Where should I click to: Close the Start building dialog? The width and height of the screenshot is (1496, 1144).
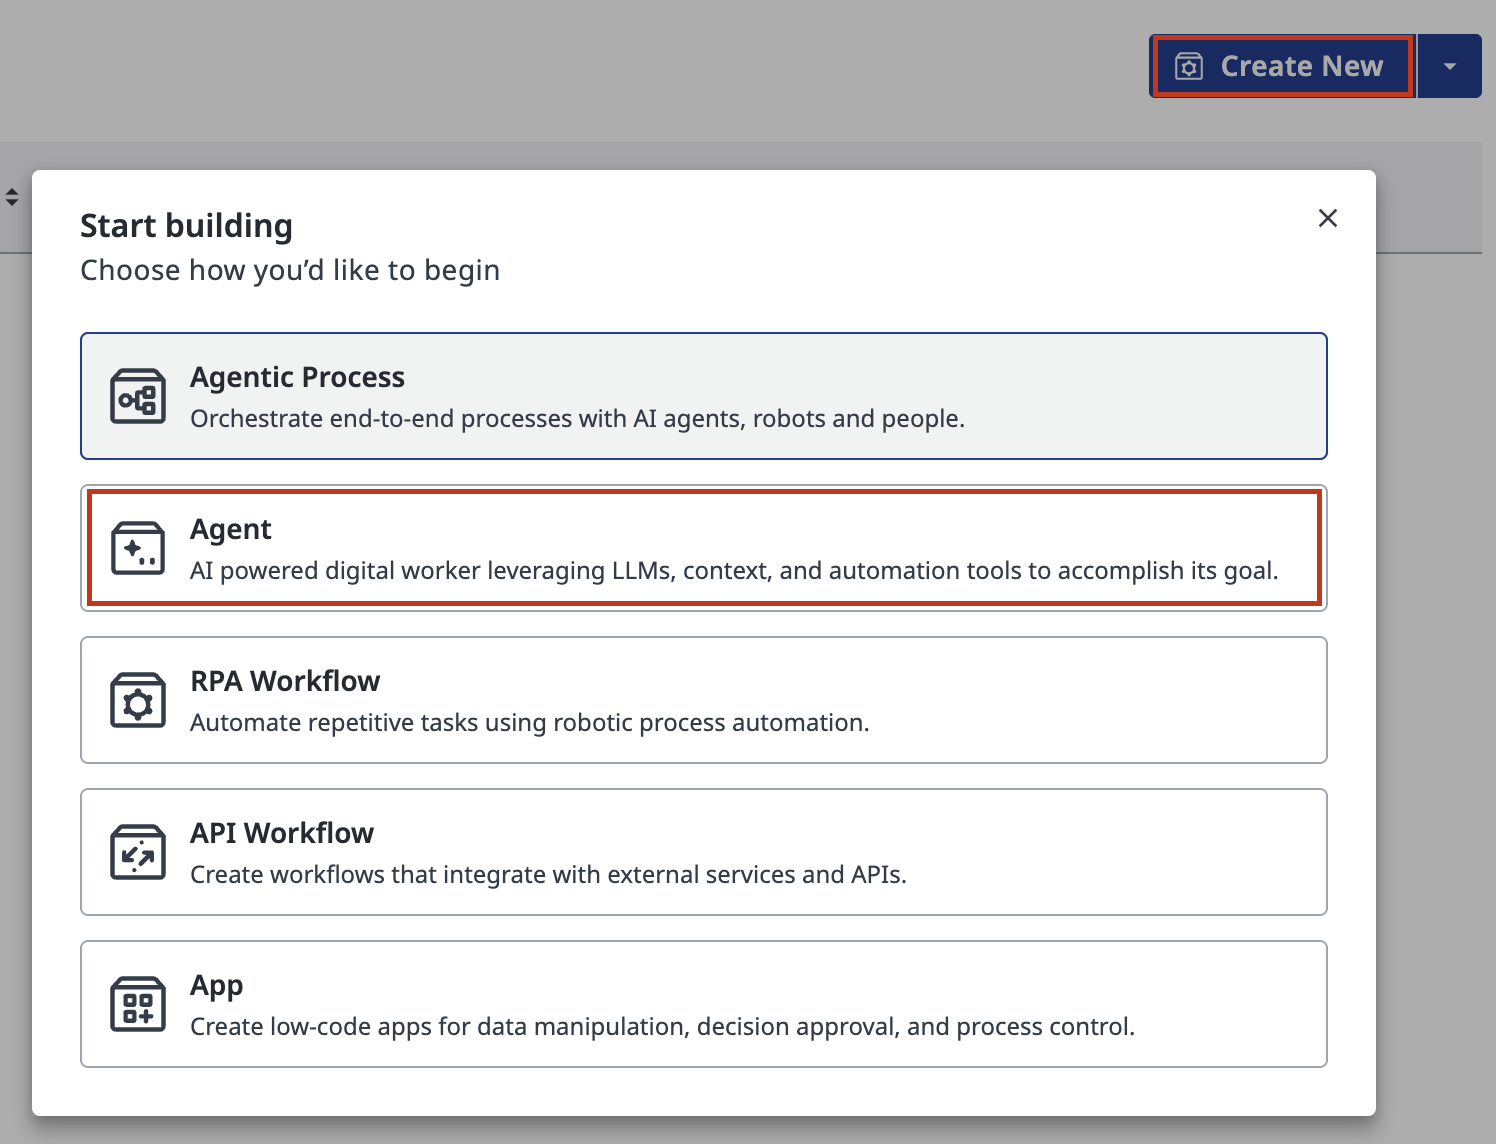pos(1328,218)
